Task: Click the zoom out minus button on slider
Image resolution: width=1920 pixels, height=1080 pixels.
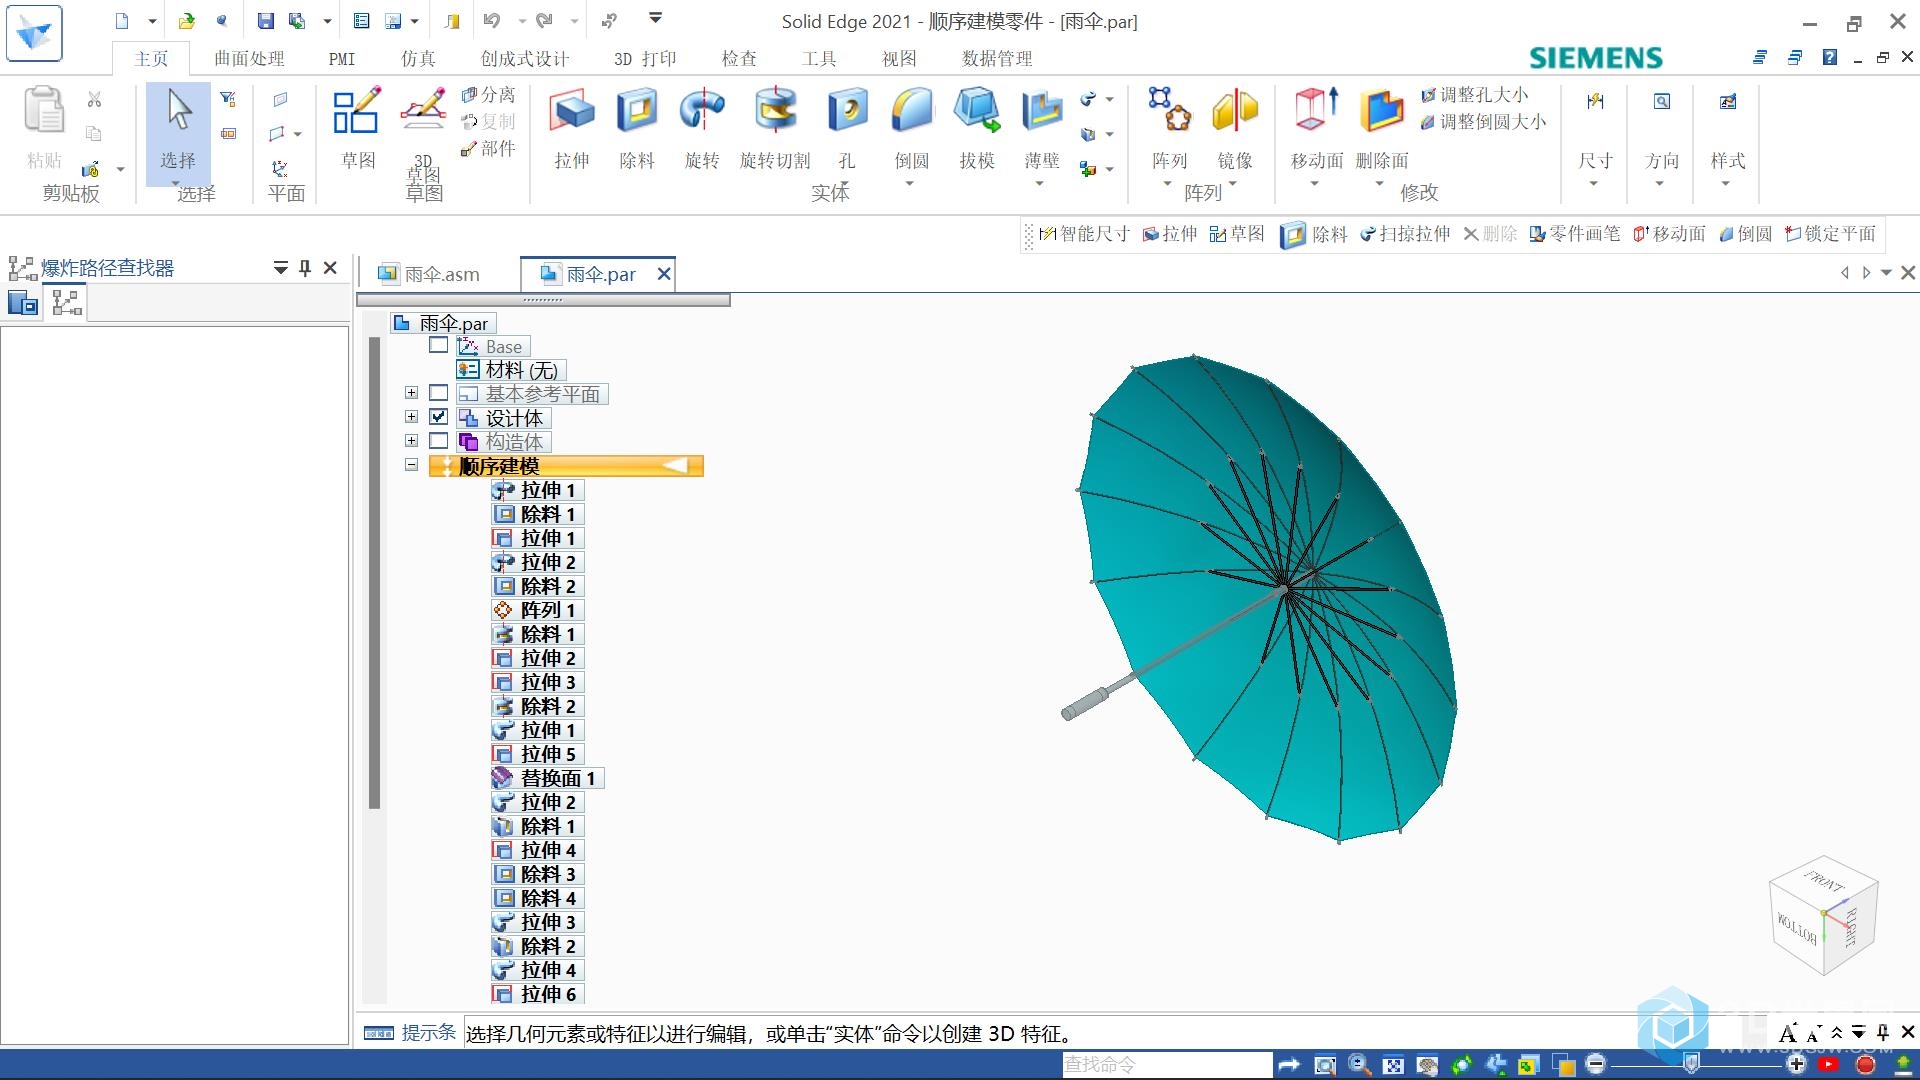Action: coord(1596,1064)
